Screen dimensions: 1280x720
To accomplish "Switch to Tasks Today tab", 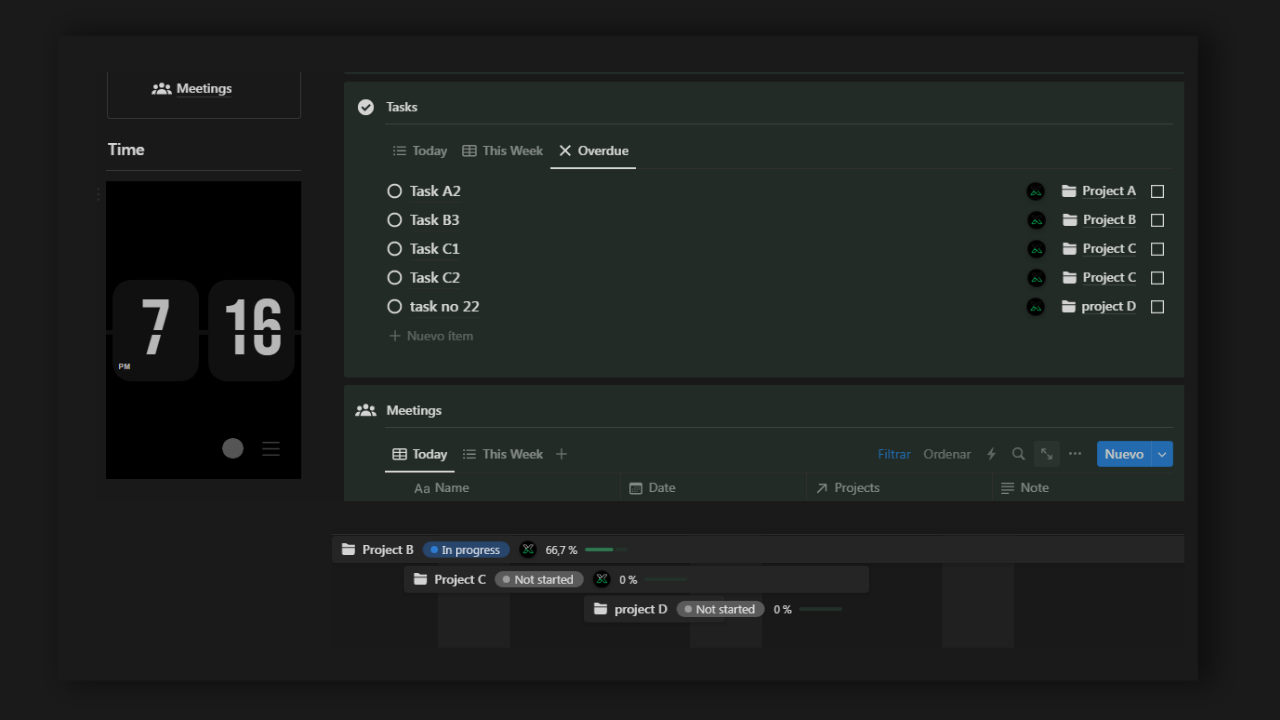I will coord(420,151).
